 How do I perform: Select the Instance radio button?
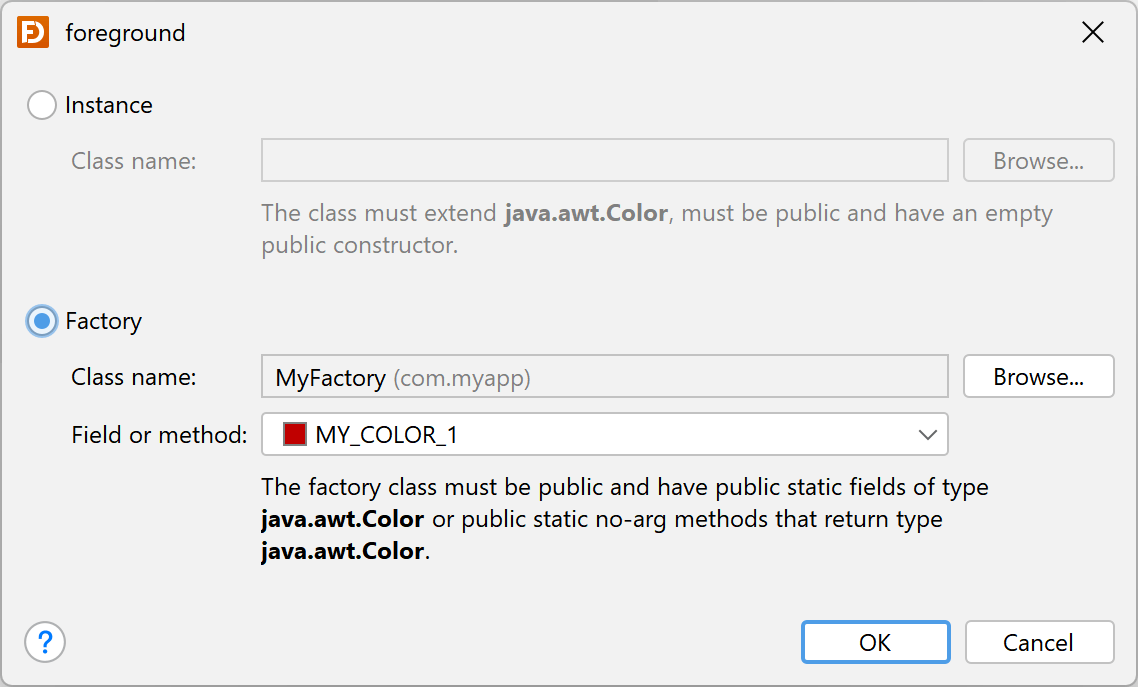[x=41, y=105]
